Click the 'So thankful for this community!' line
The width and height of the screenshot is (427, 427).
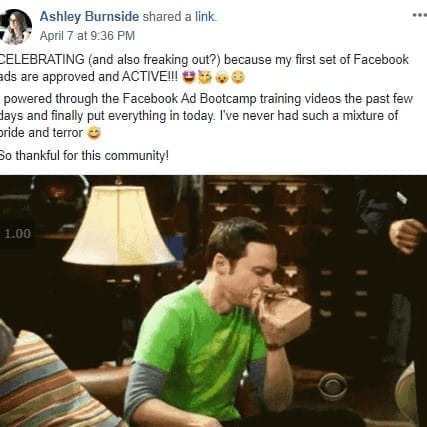84,155
